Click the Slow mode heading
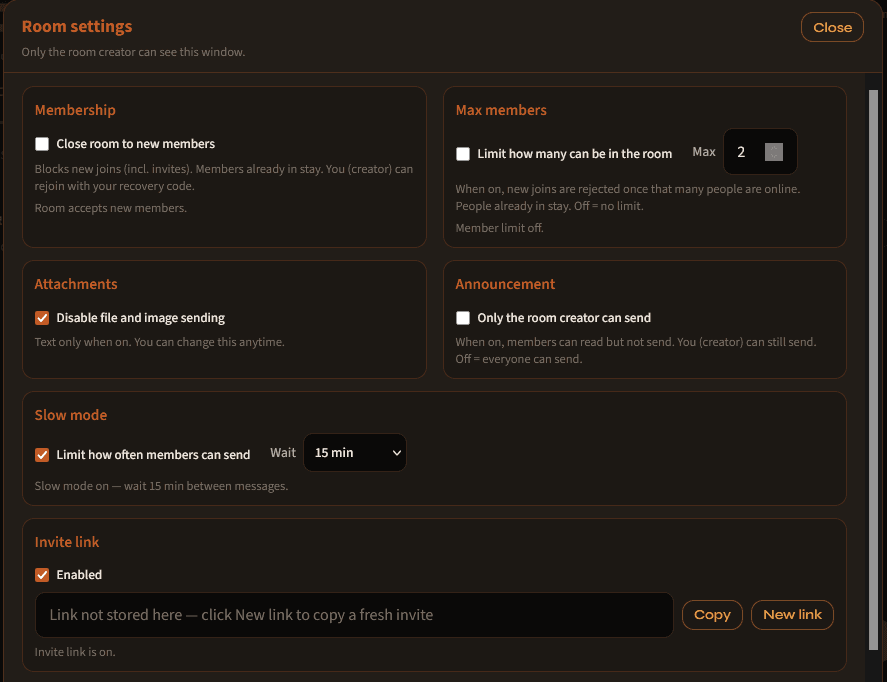The image size is (887, 682). (71, 415)
